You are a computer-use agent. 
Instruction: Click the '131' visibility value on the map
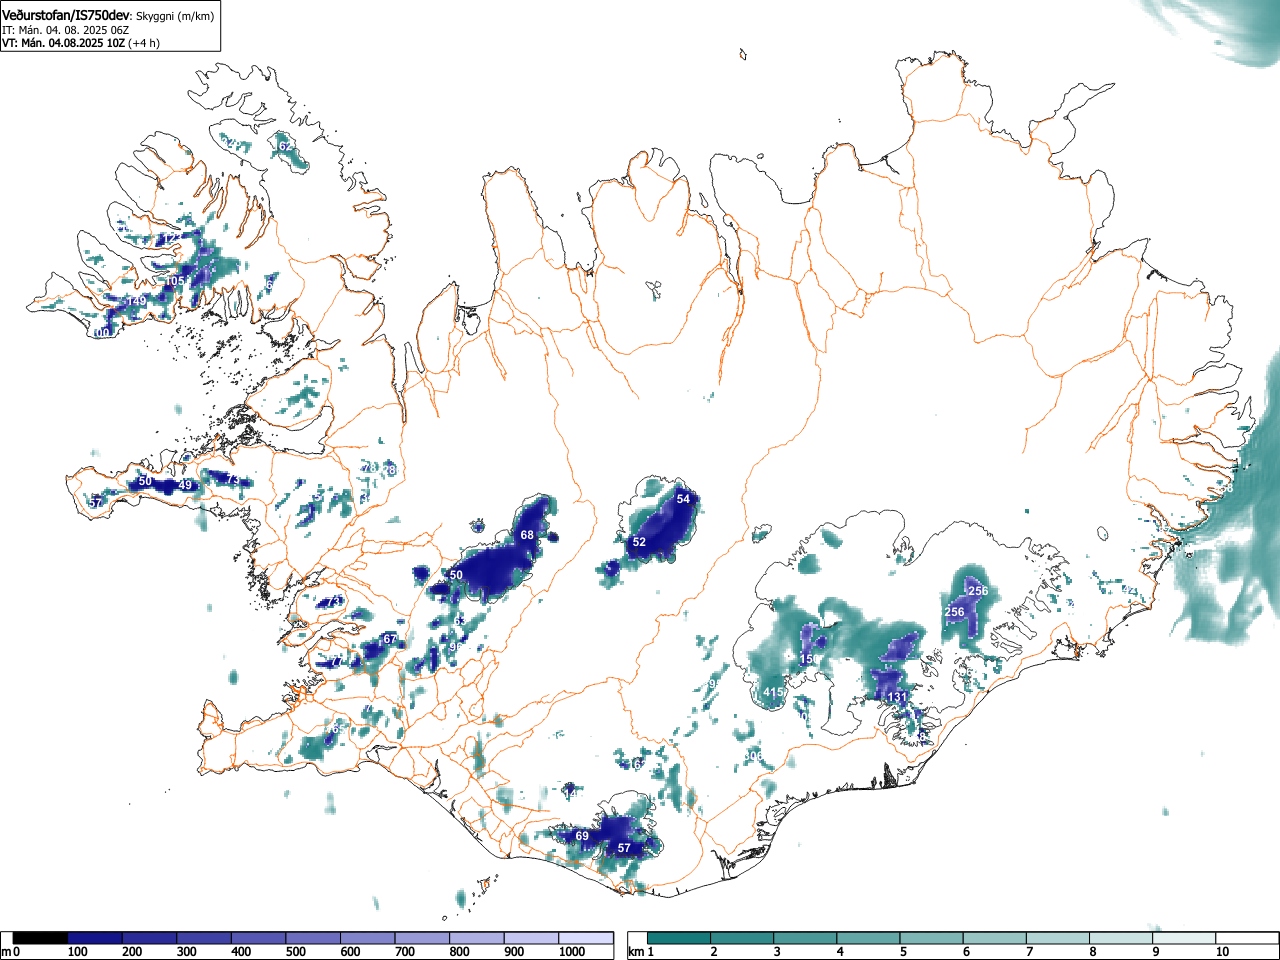pyautogui.click(x=897, y=697)
